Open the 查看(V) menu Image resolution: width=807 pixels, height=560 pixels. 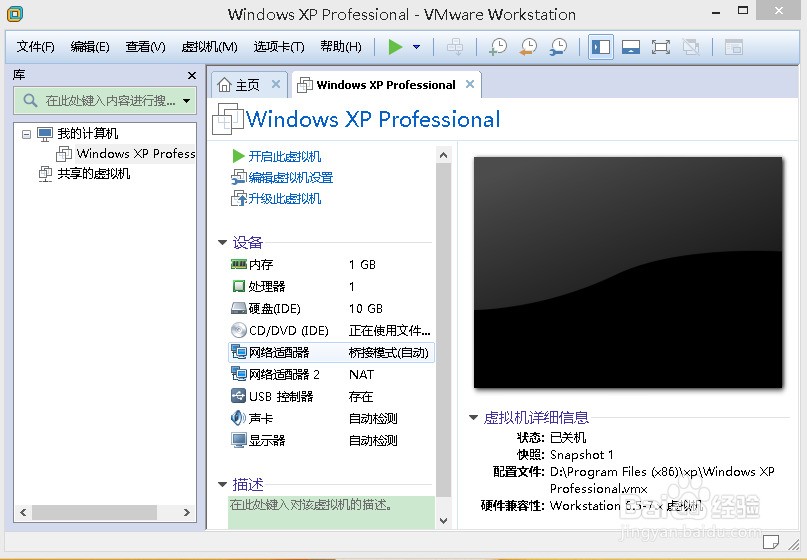pyautogui.click(x=145, y=47)
